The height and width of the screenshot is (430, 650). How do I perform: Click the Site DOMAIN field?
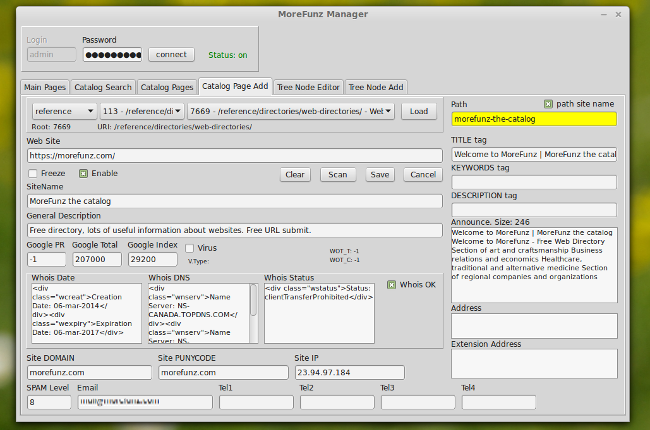(x=89, y=372)
